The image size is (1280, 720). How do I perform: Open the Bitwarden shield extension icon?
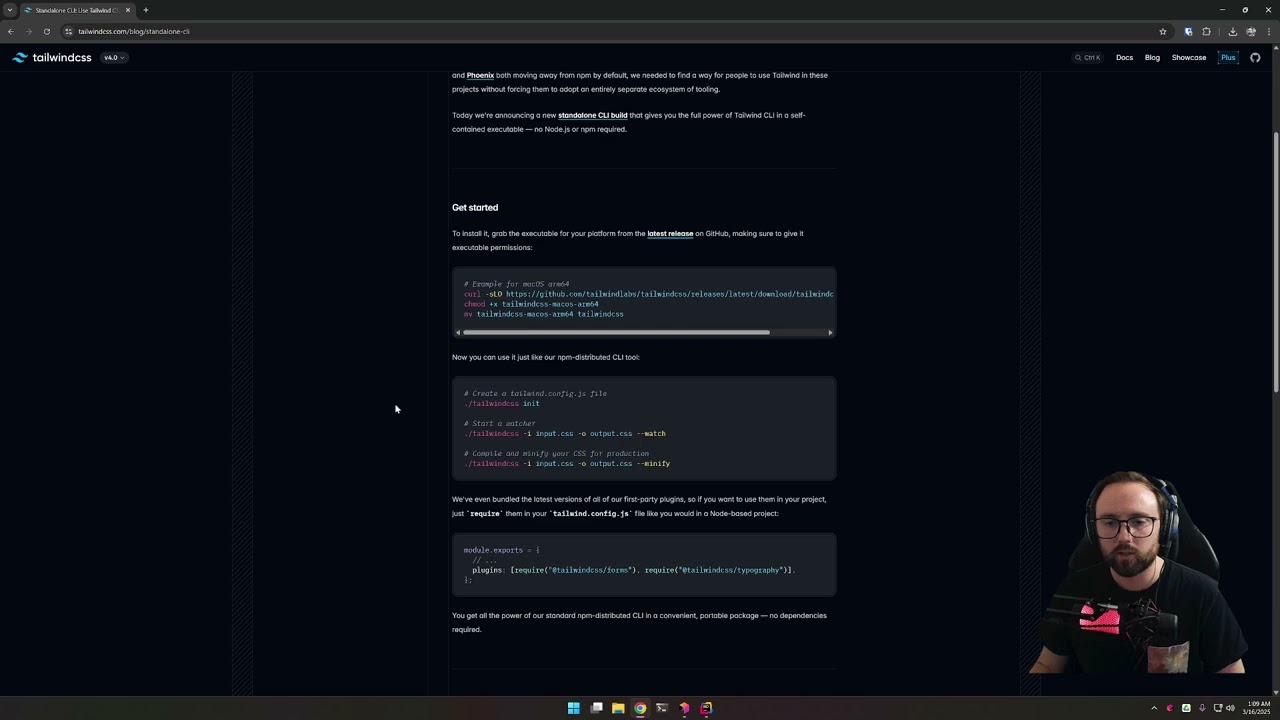point(1188,31)
